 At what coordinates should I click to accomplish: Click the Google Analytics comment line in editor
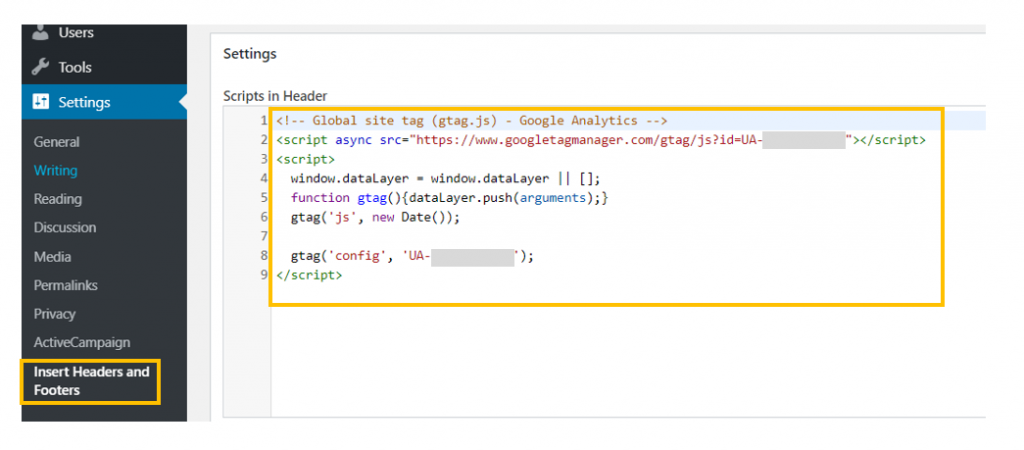coord(471,121)
